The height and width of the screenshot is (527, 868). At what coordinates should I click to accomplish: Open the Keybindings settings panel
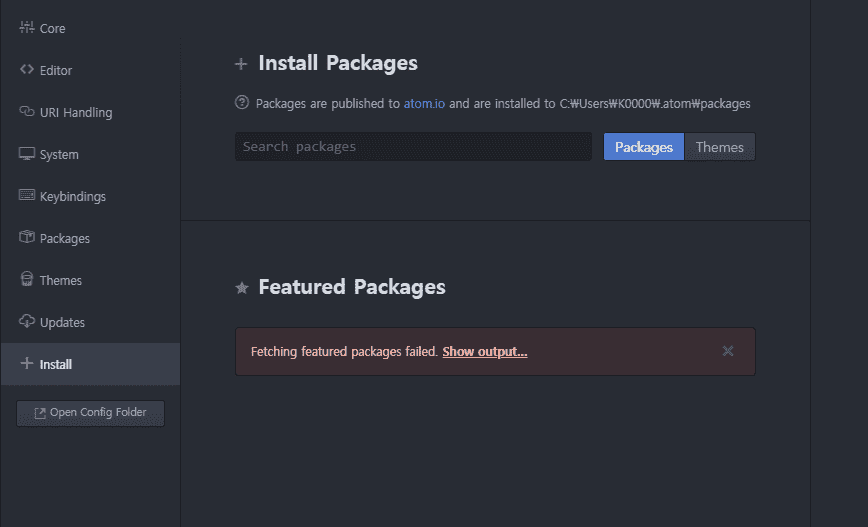(72, 196)
